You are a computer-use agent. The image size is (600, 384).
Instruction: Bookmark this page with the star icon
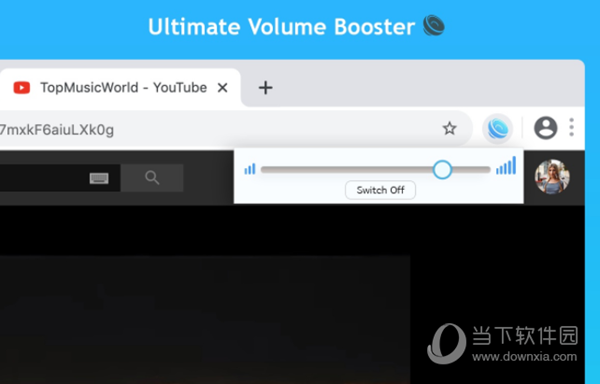(450, 129)
